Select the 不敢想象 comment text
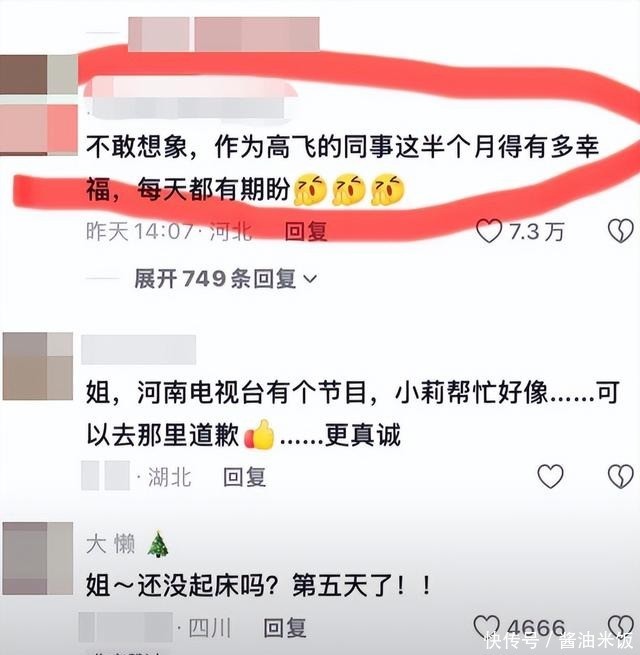This screenshot has height=655, width=640. tap(343, 168)
